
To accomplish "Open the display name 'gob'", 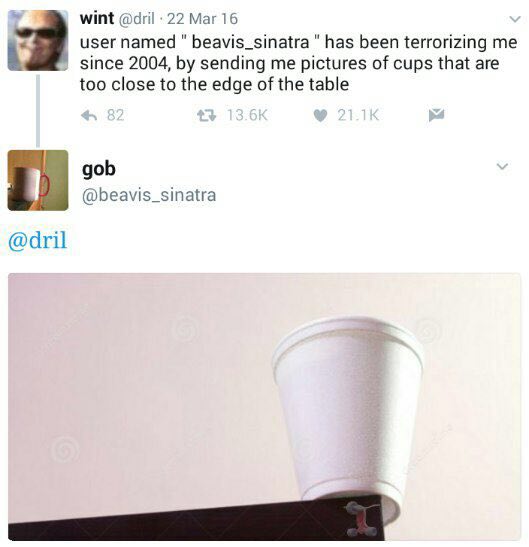I will (x=99, y=170).
